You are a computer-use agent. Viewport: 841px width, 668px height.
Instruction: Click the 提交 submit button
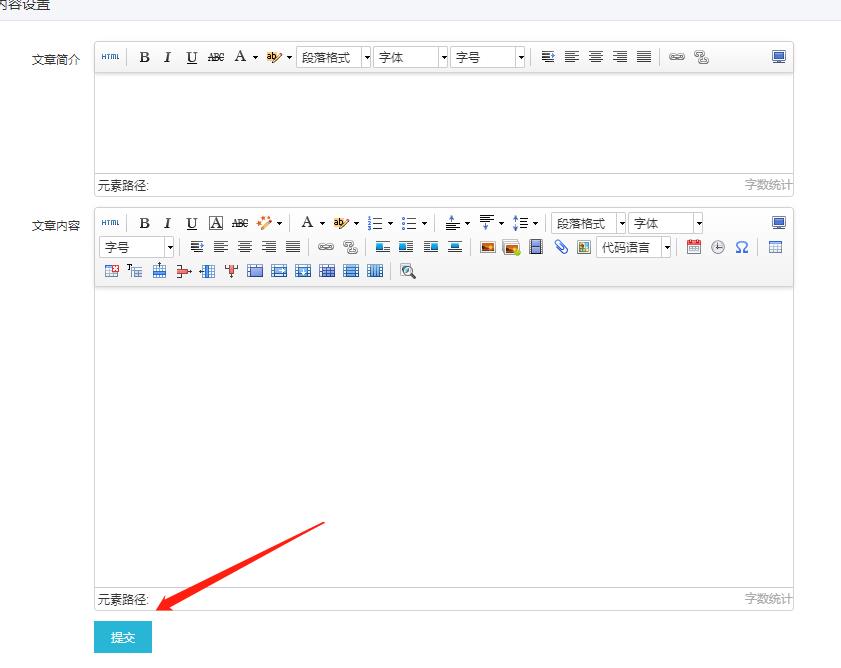point(123,637)
